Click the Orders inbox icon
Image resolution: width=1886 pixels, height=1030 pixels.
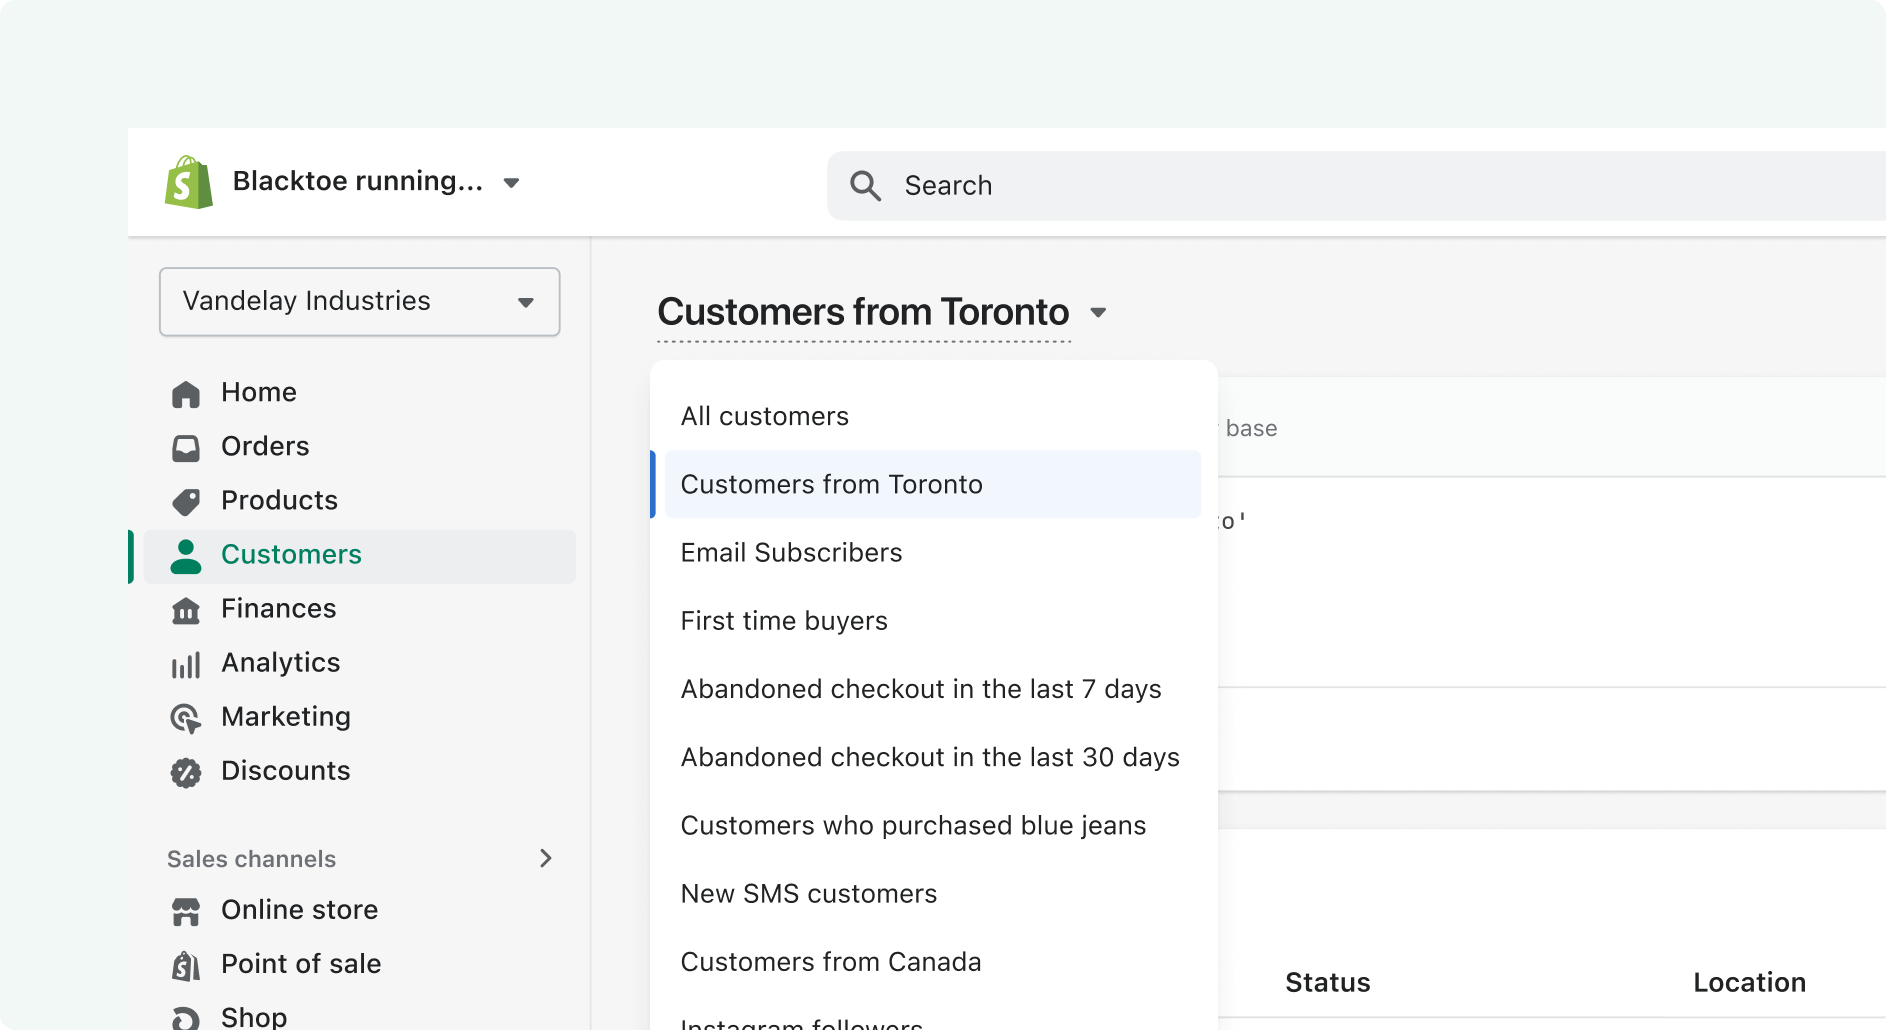pyautogui.click(x=186, y=447)
